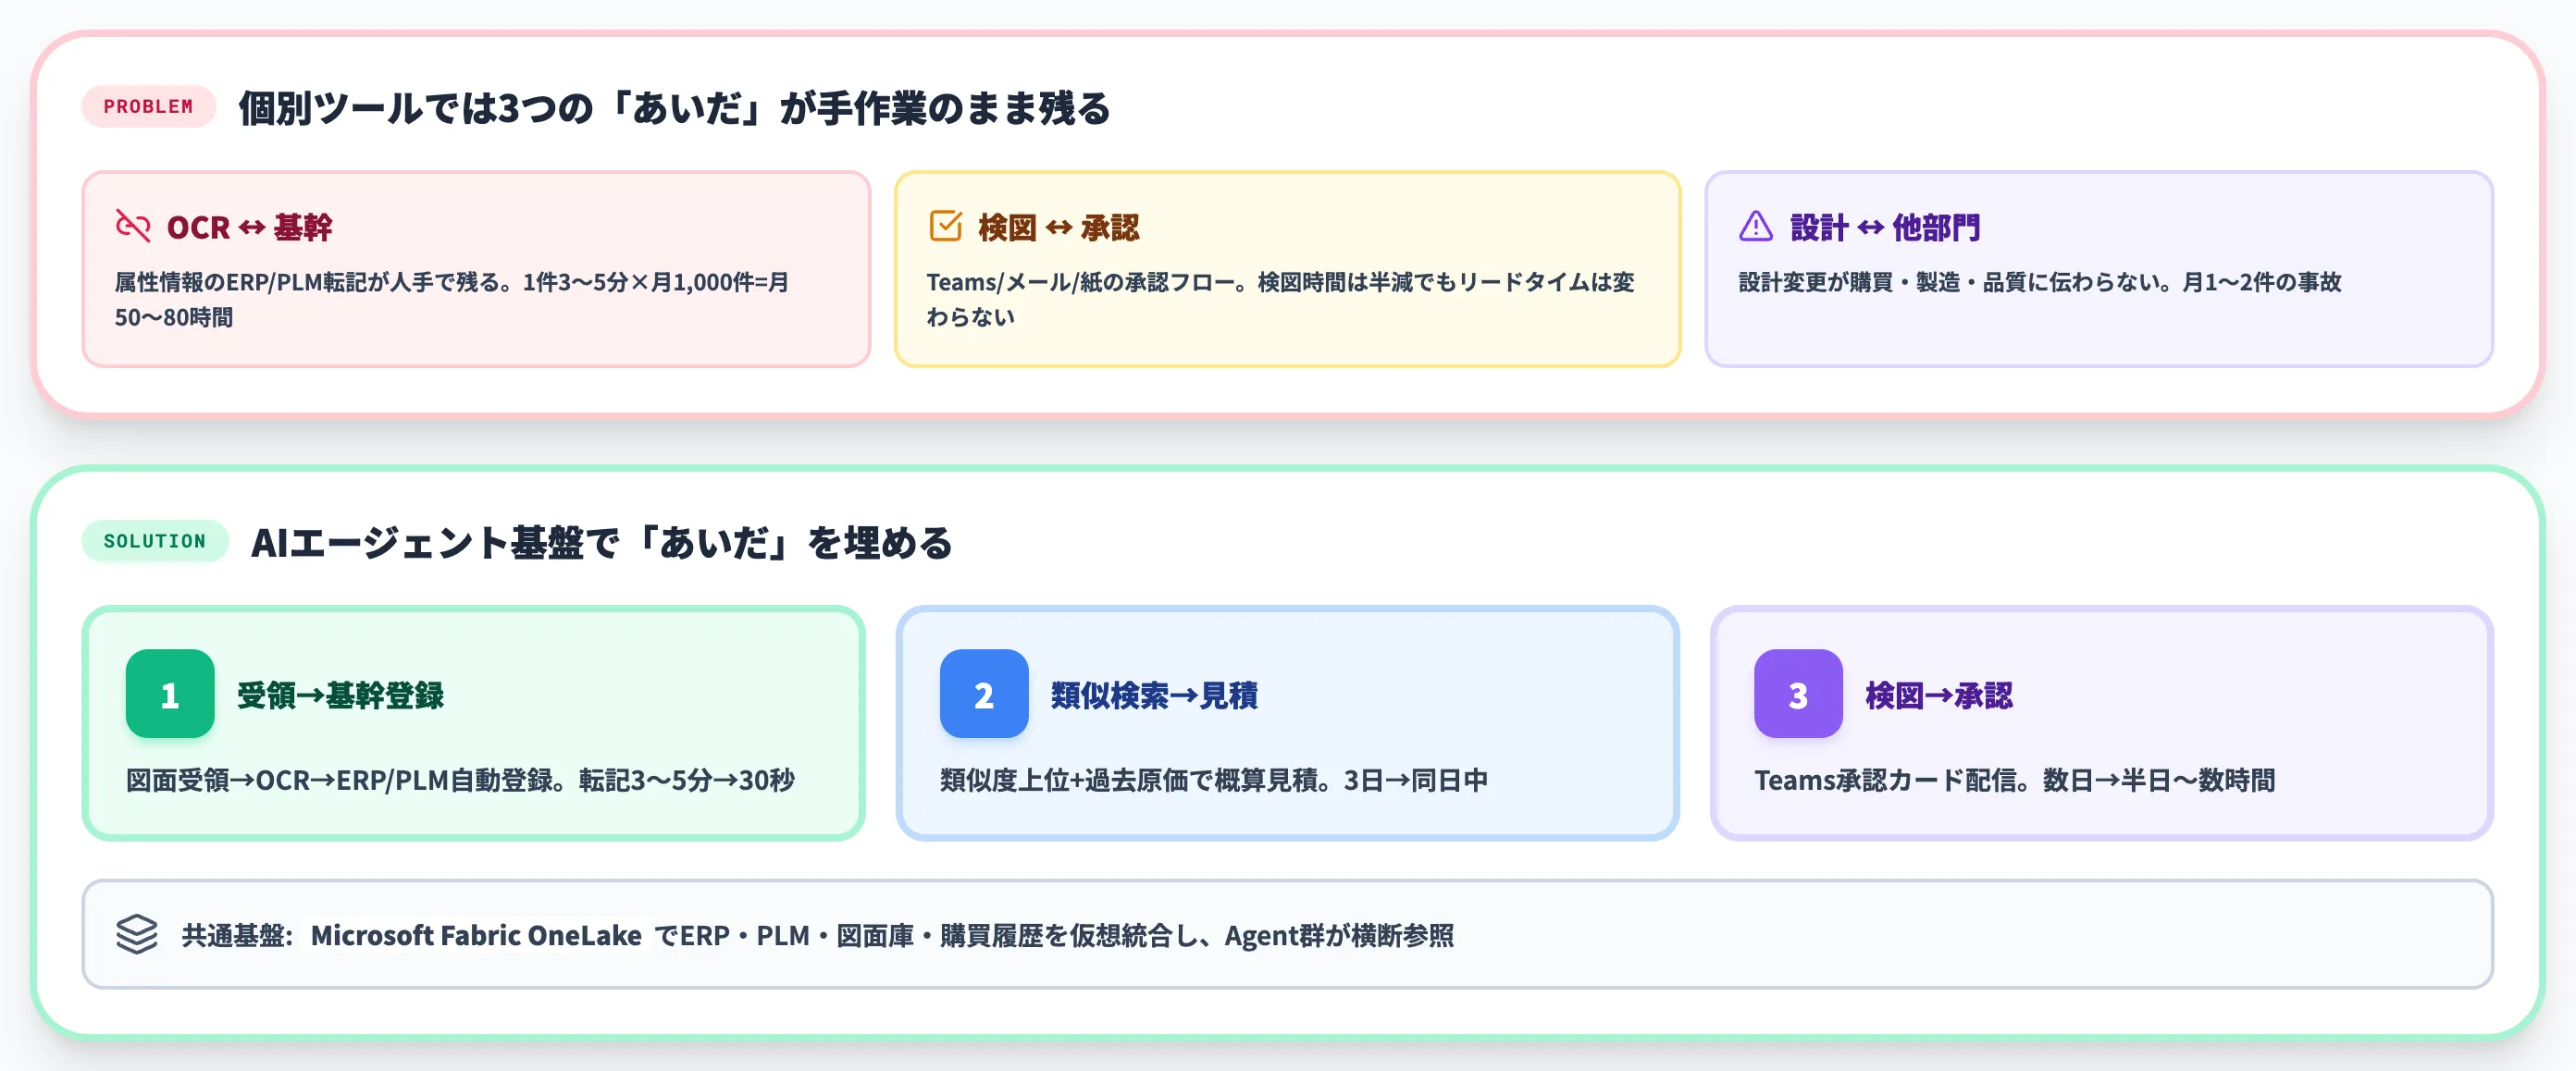Click the 検図 ↔ 承認 card title
This screenshot has height=1071, width=2576.
pos(1058,227)
